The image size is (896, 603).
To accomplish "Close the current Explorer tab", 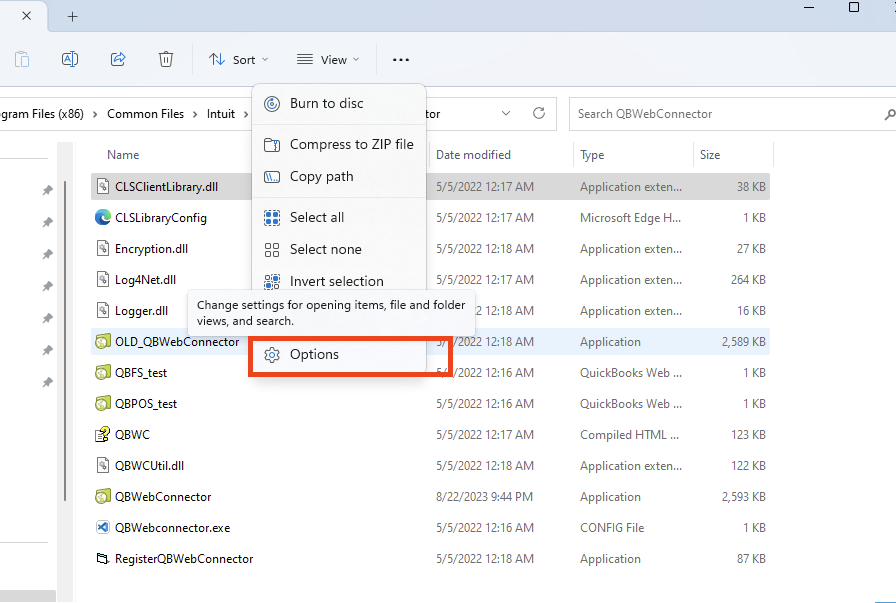I will pyautogui.click(x=26, y=16).
